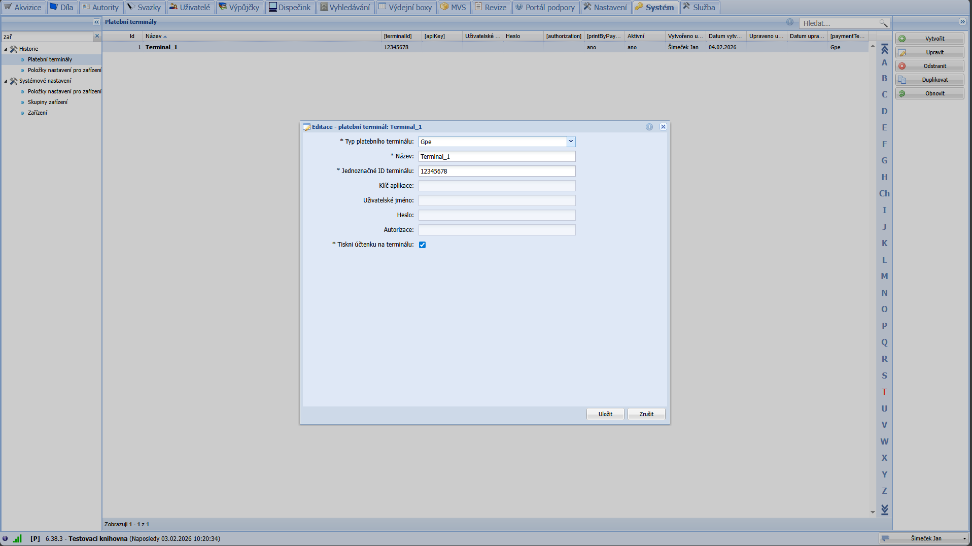This screenshot has height=546, width=972.
Task: Jump to the top using the double up arrow
Action: point(884,48)
